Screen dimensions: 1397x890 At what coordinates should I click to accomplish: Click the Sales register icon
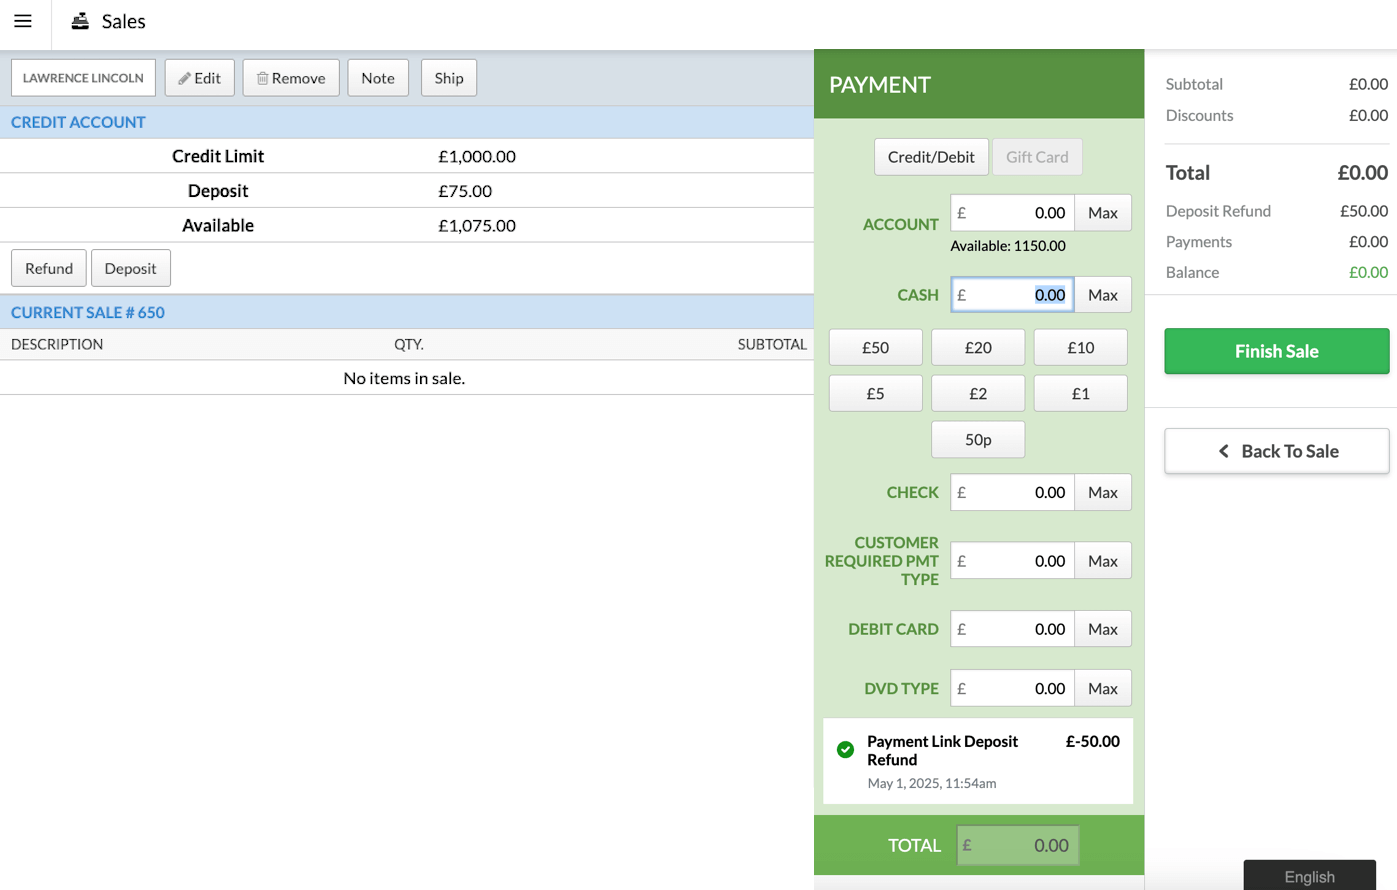(80, 21)
